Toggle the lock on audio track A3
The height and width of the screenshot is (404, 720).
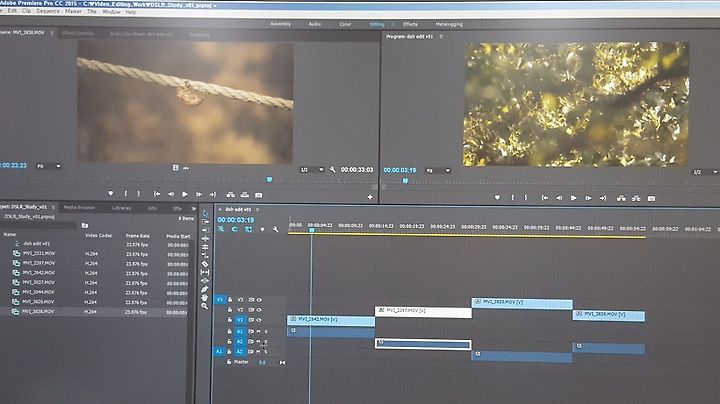[229, 352]
